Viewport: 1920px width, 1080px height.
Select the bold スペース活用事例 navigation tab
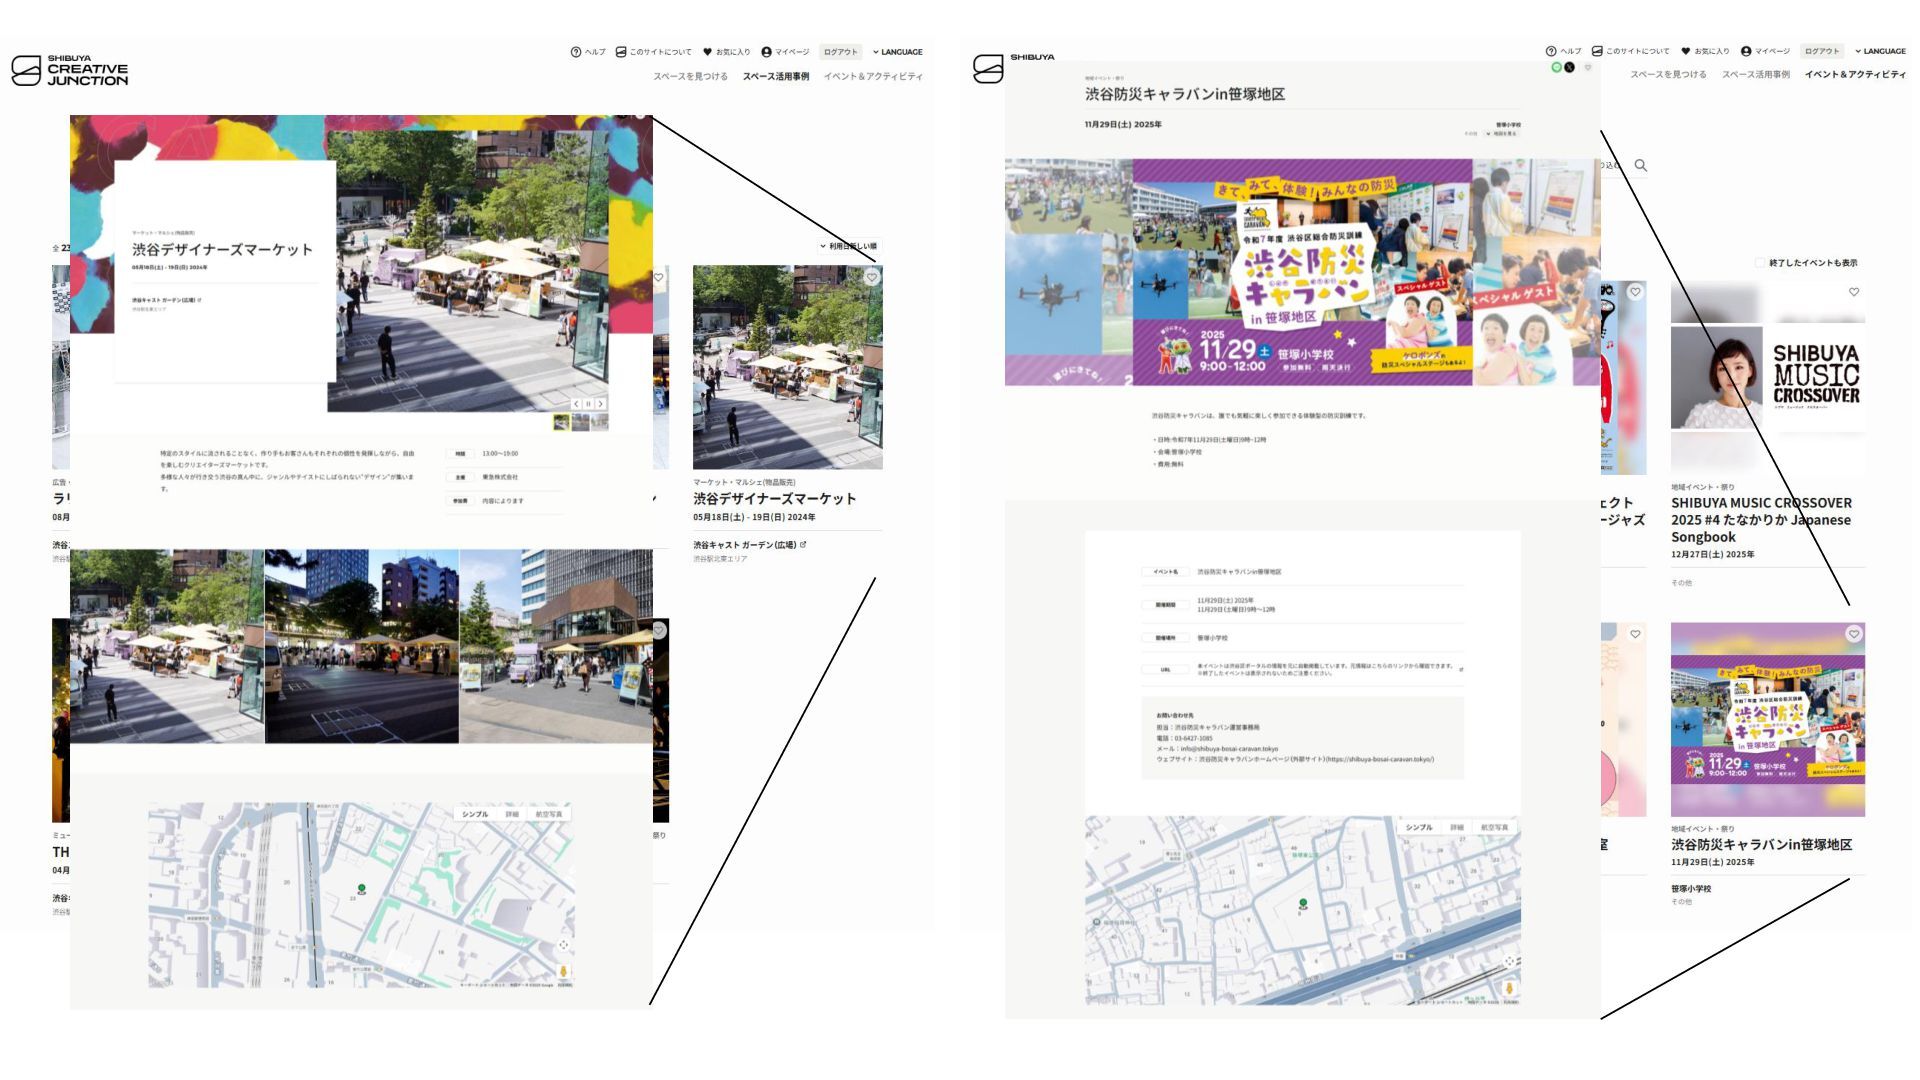[775, 76]
